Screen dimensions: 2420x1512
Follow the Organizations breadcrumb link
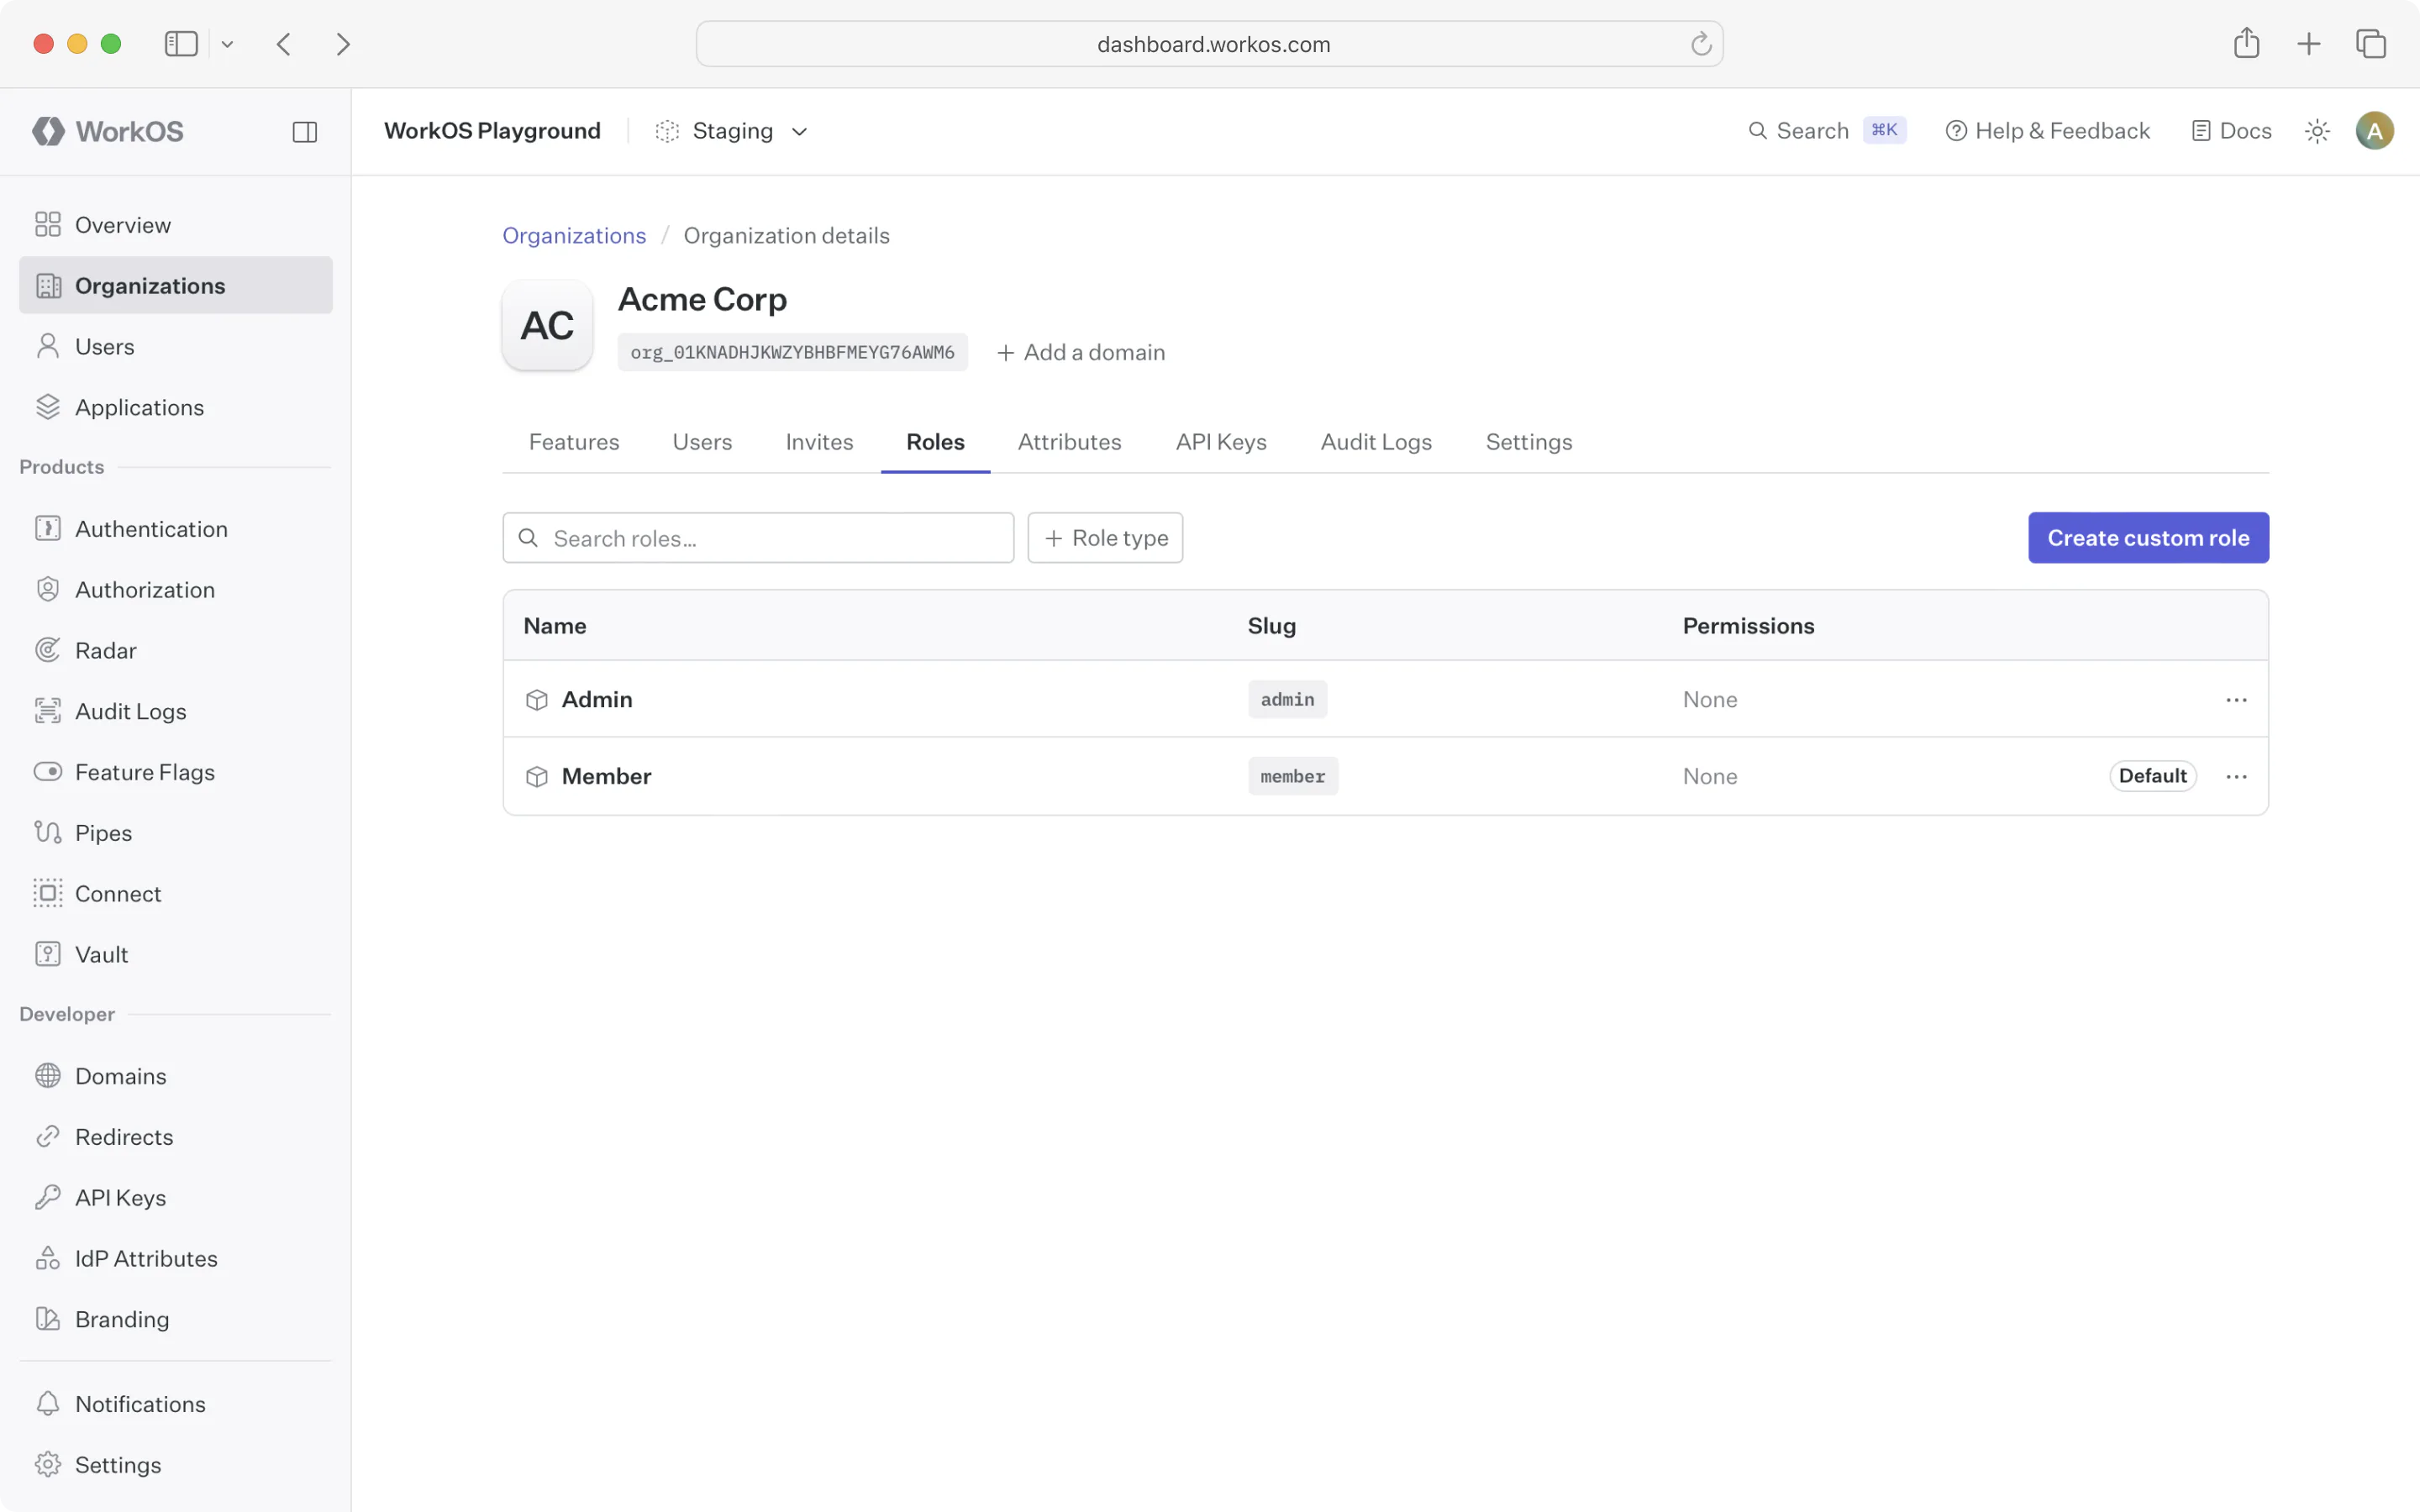coord(573,235)
